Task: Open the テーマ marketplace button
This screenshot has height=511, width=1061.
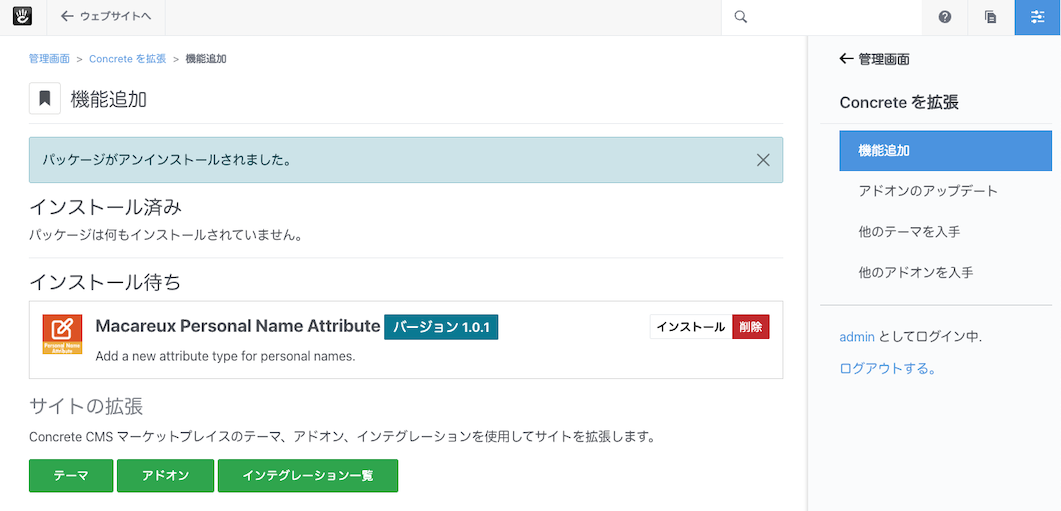Action: point(71,476)
